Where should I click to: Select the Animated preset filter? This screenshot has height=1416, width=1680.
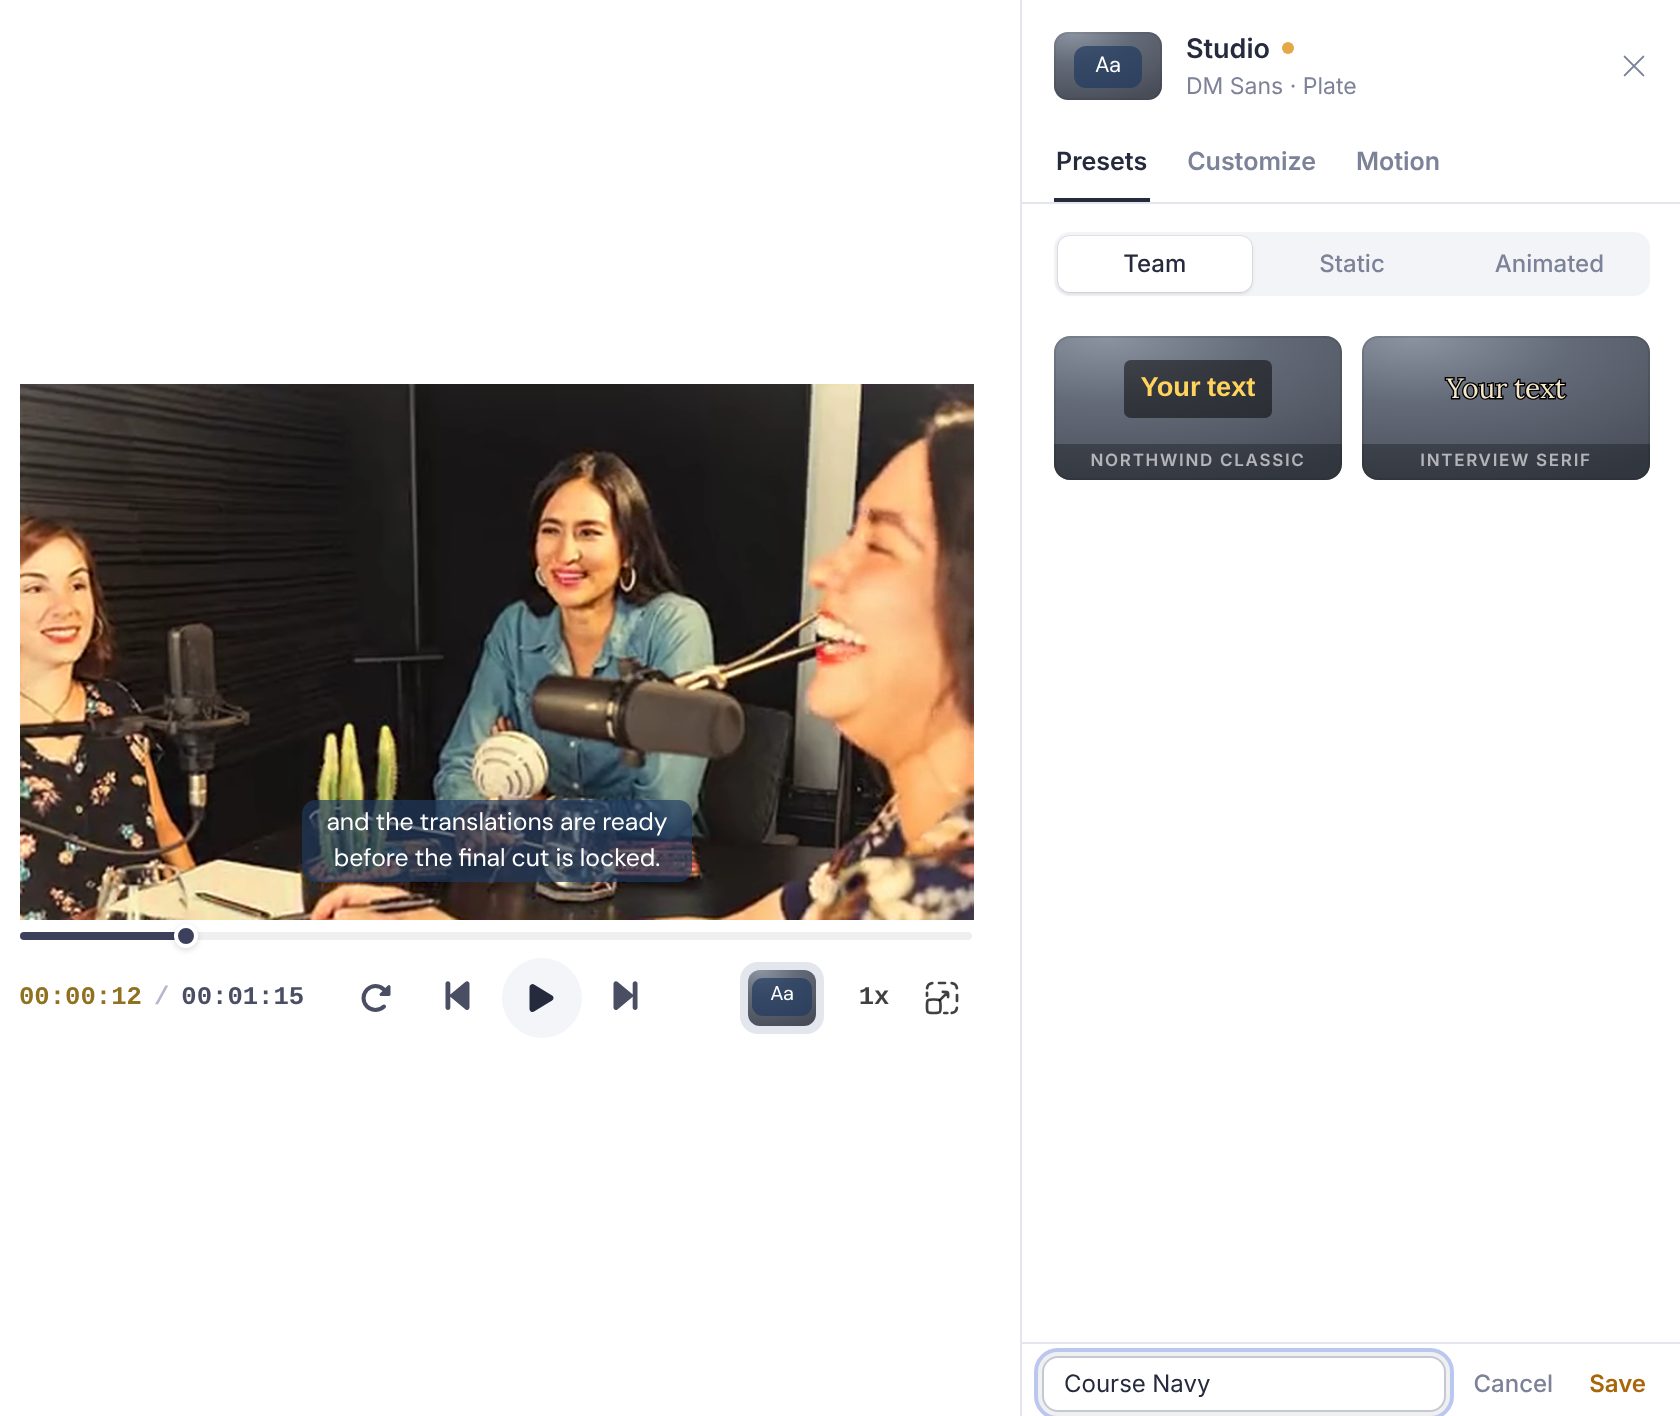point(1549,264)
